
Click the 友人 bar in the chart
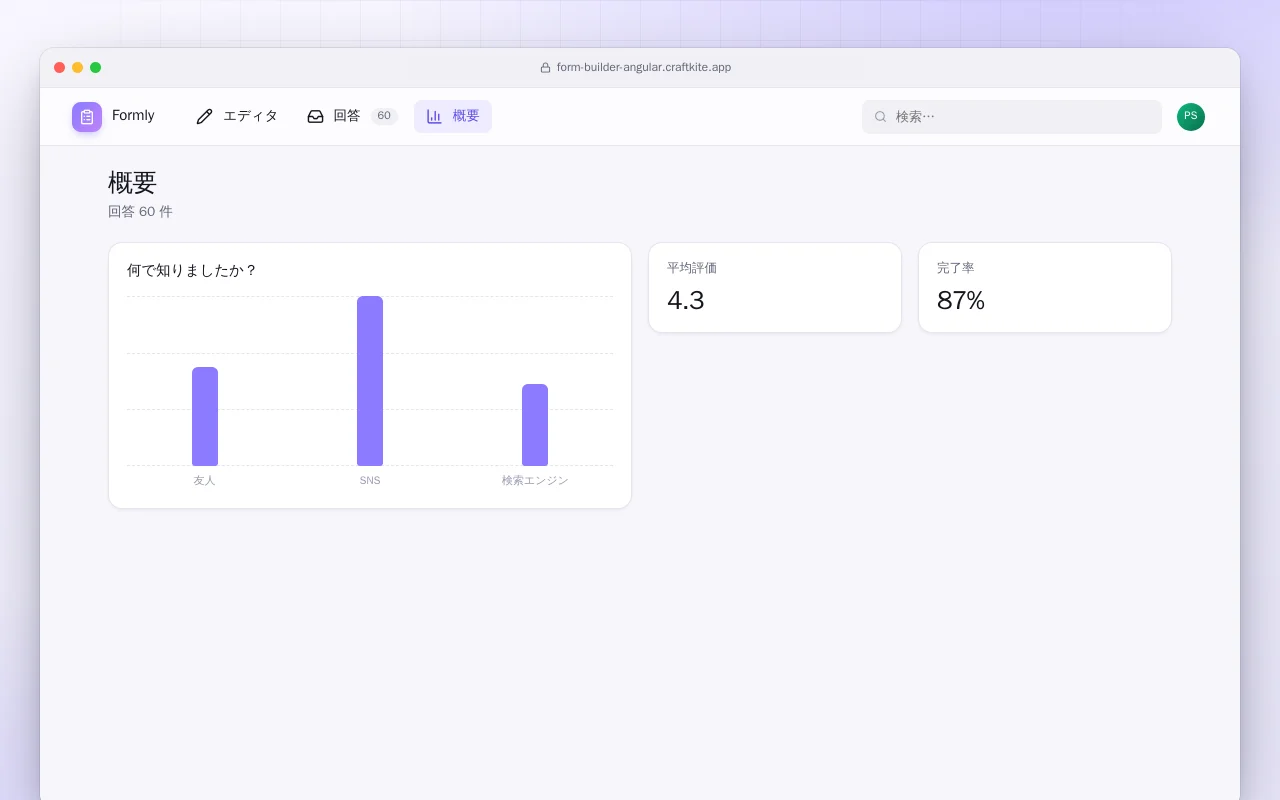[205, 416]
